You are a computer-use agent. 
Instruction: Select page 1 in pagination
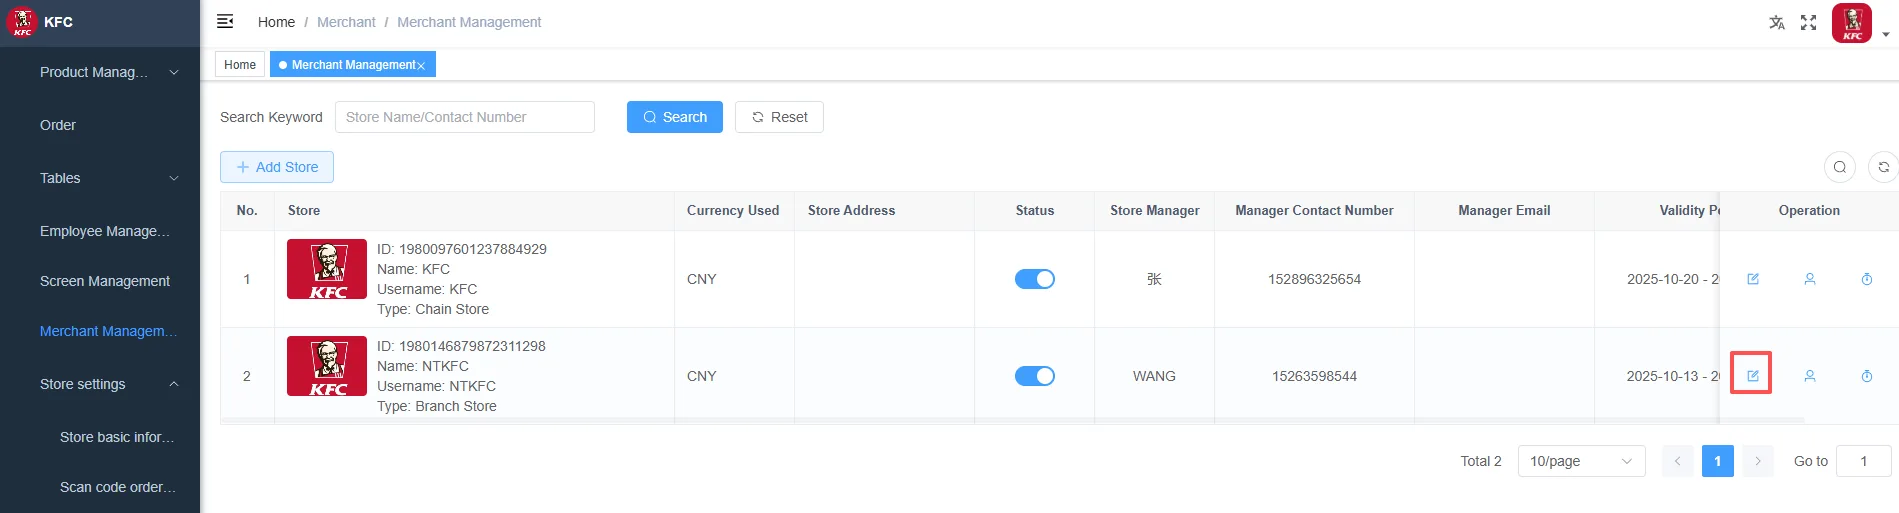[1717, 461]
